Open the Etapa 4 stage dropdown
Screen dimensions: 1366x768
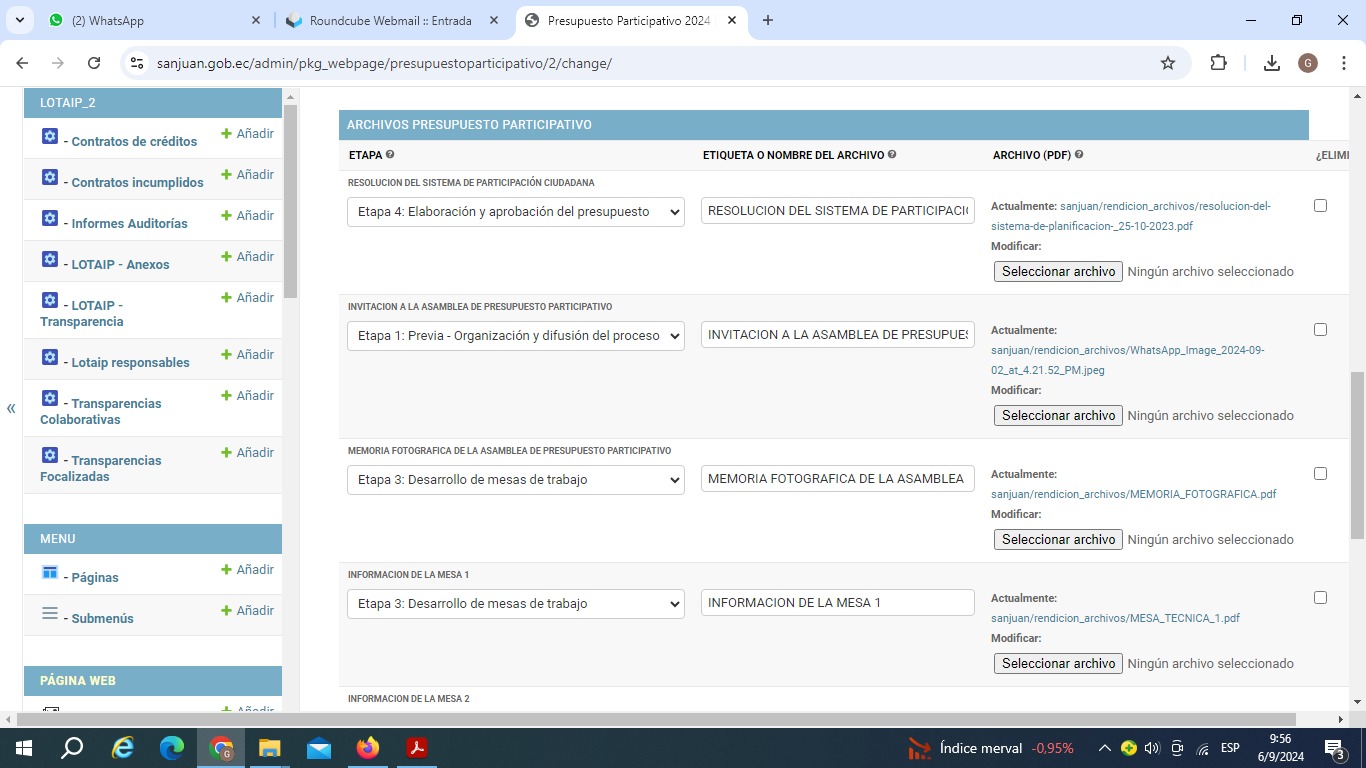pyautogui.click(x=515, y=212)
